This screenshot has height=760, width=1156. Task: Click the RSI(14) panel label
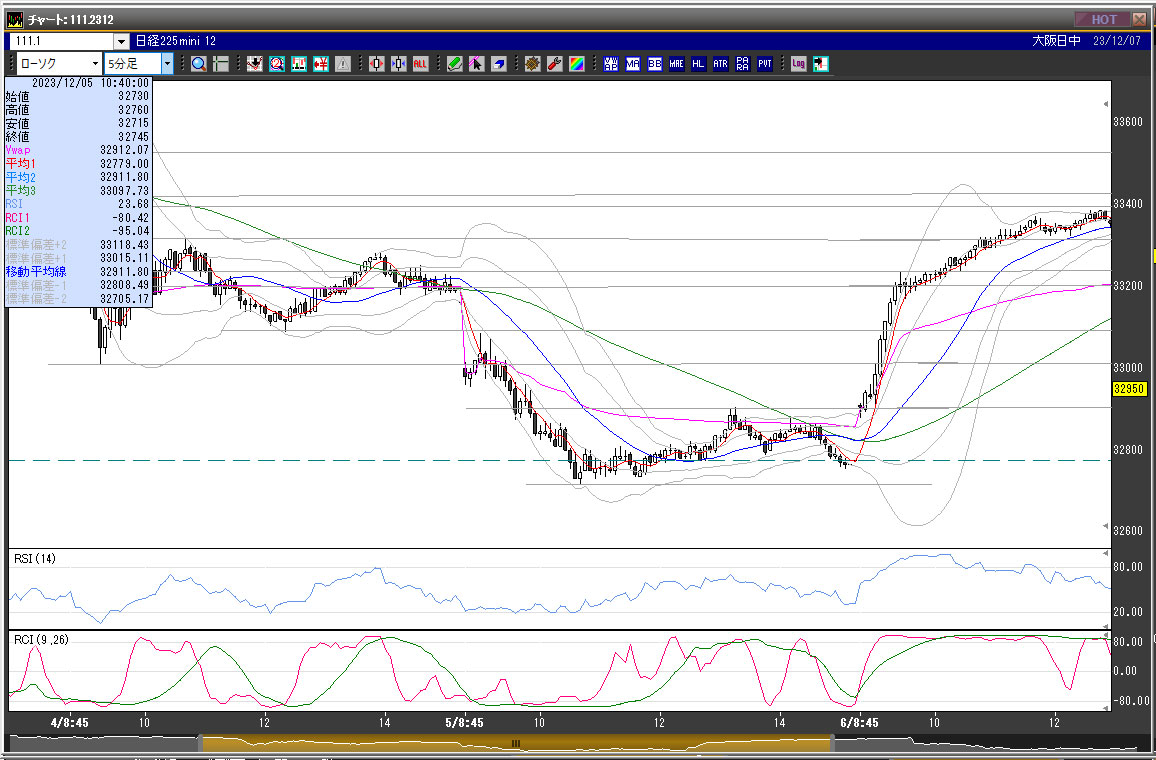pyautogui.click(x=35, y=559)
